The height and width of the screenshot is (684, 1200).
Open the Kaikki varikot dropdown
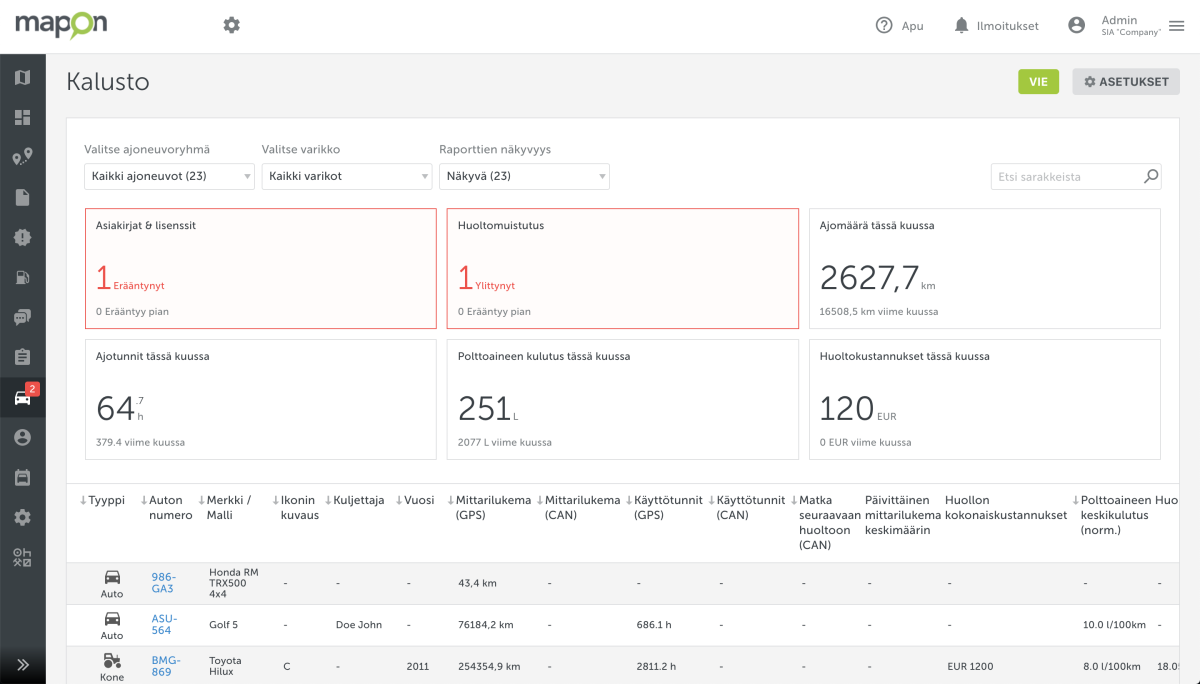point(346,177)
